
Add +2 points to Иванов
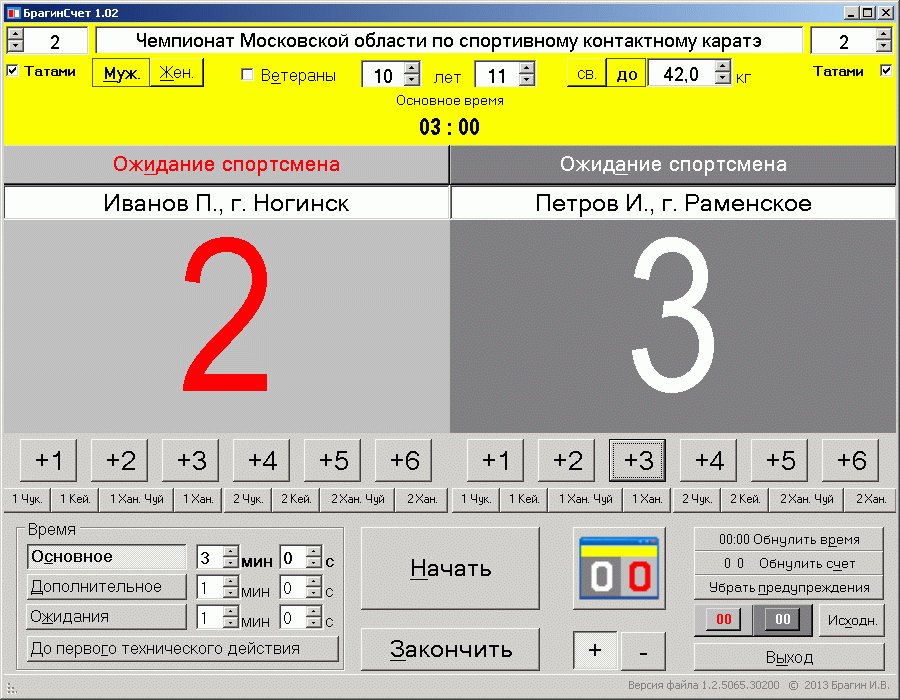[x=119, y=460]
